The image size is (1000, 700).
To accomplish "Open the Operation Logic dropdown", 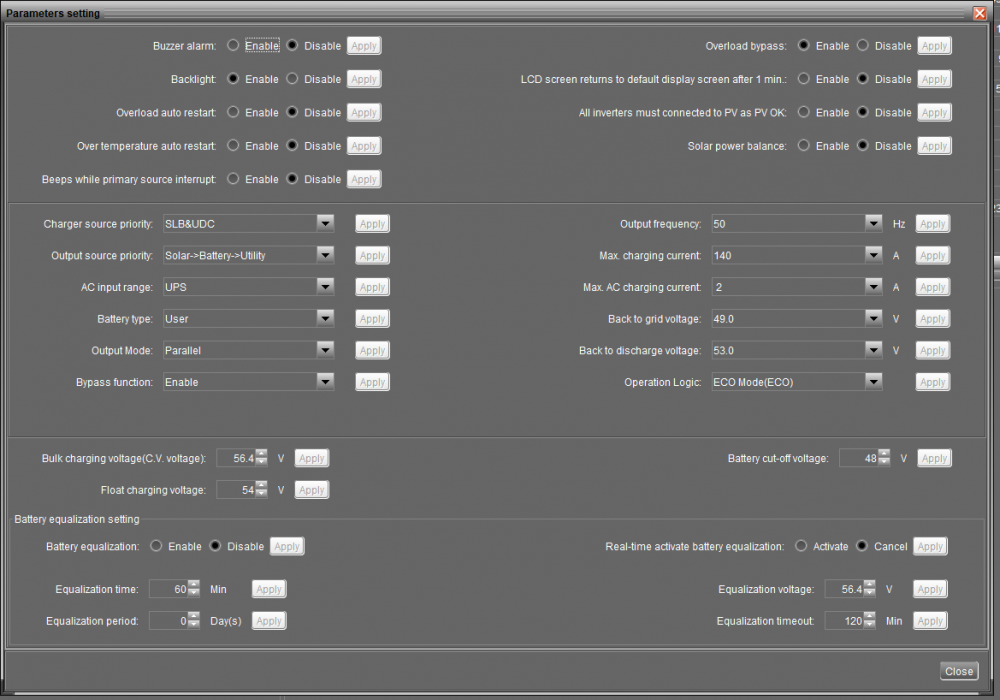I will (x=874, y=382).
